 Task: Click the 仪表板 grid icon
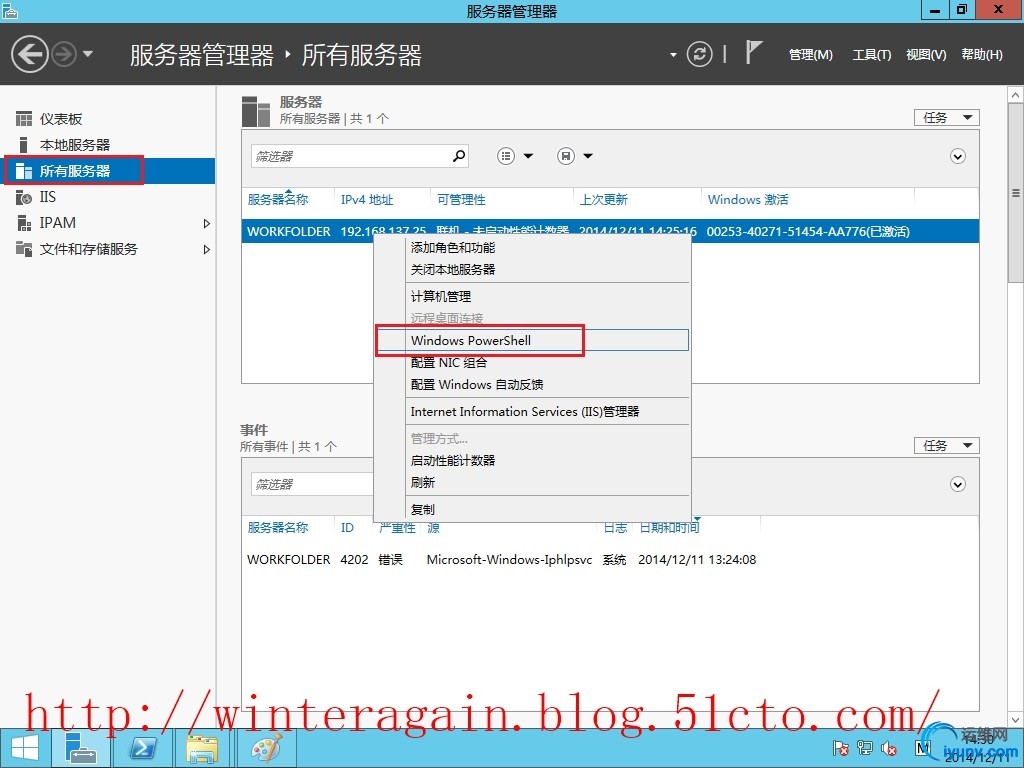coord(24,119)
